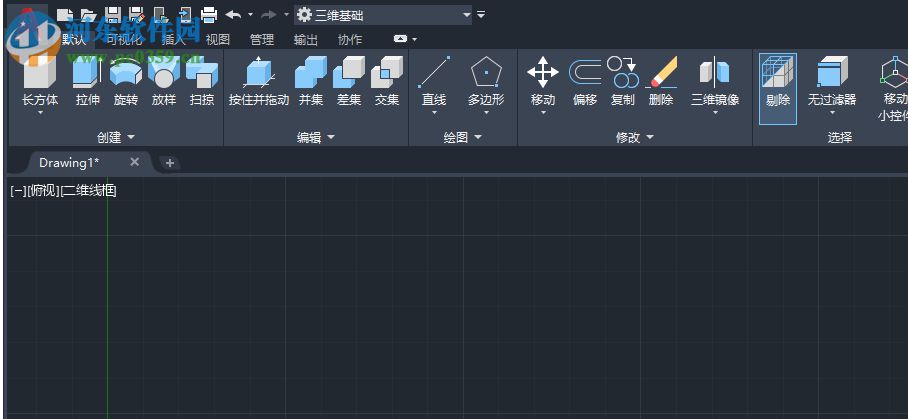
Task: Close the Drawing1* tab
Action: click(x=134, y=162)
